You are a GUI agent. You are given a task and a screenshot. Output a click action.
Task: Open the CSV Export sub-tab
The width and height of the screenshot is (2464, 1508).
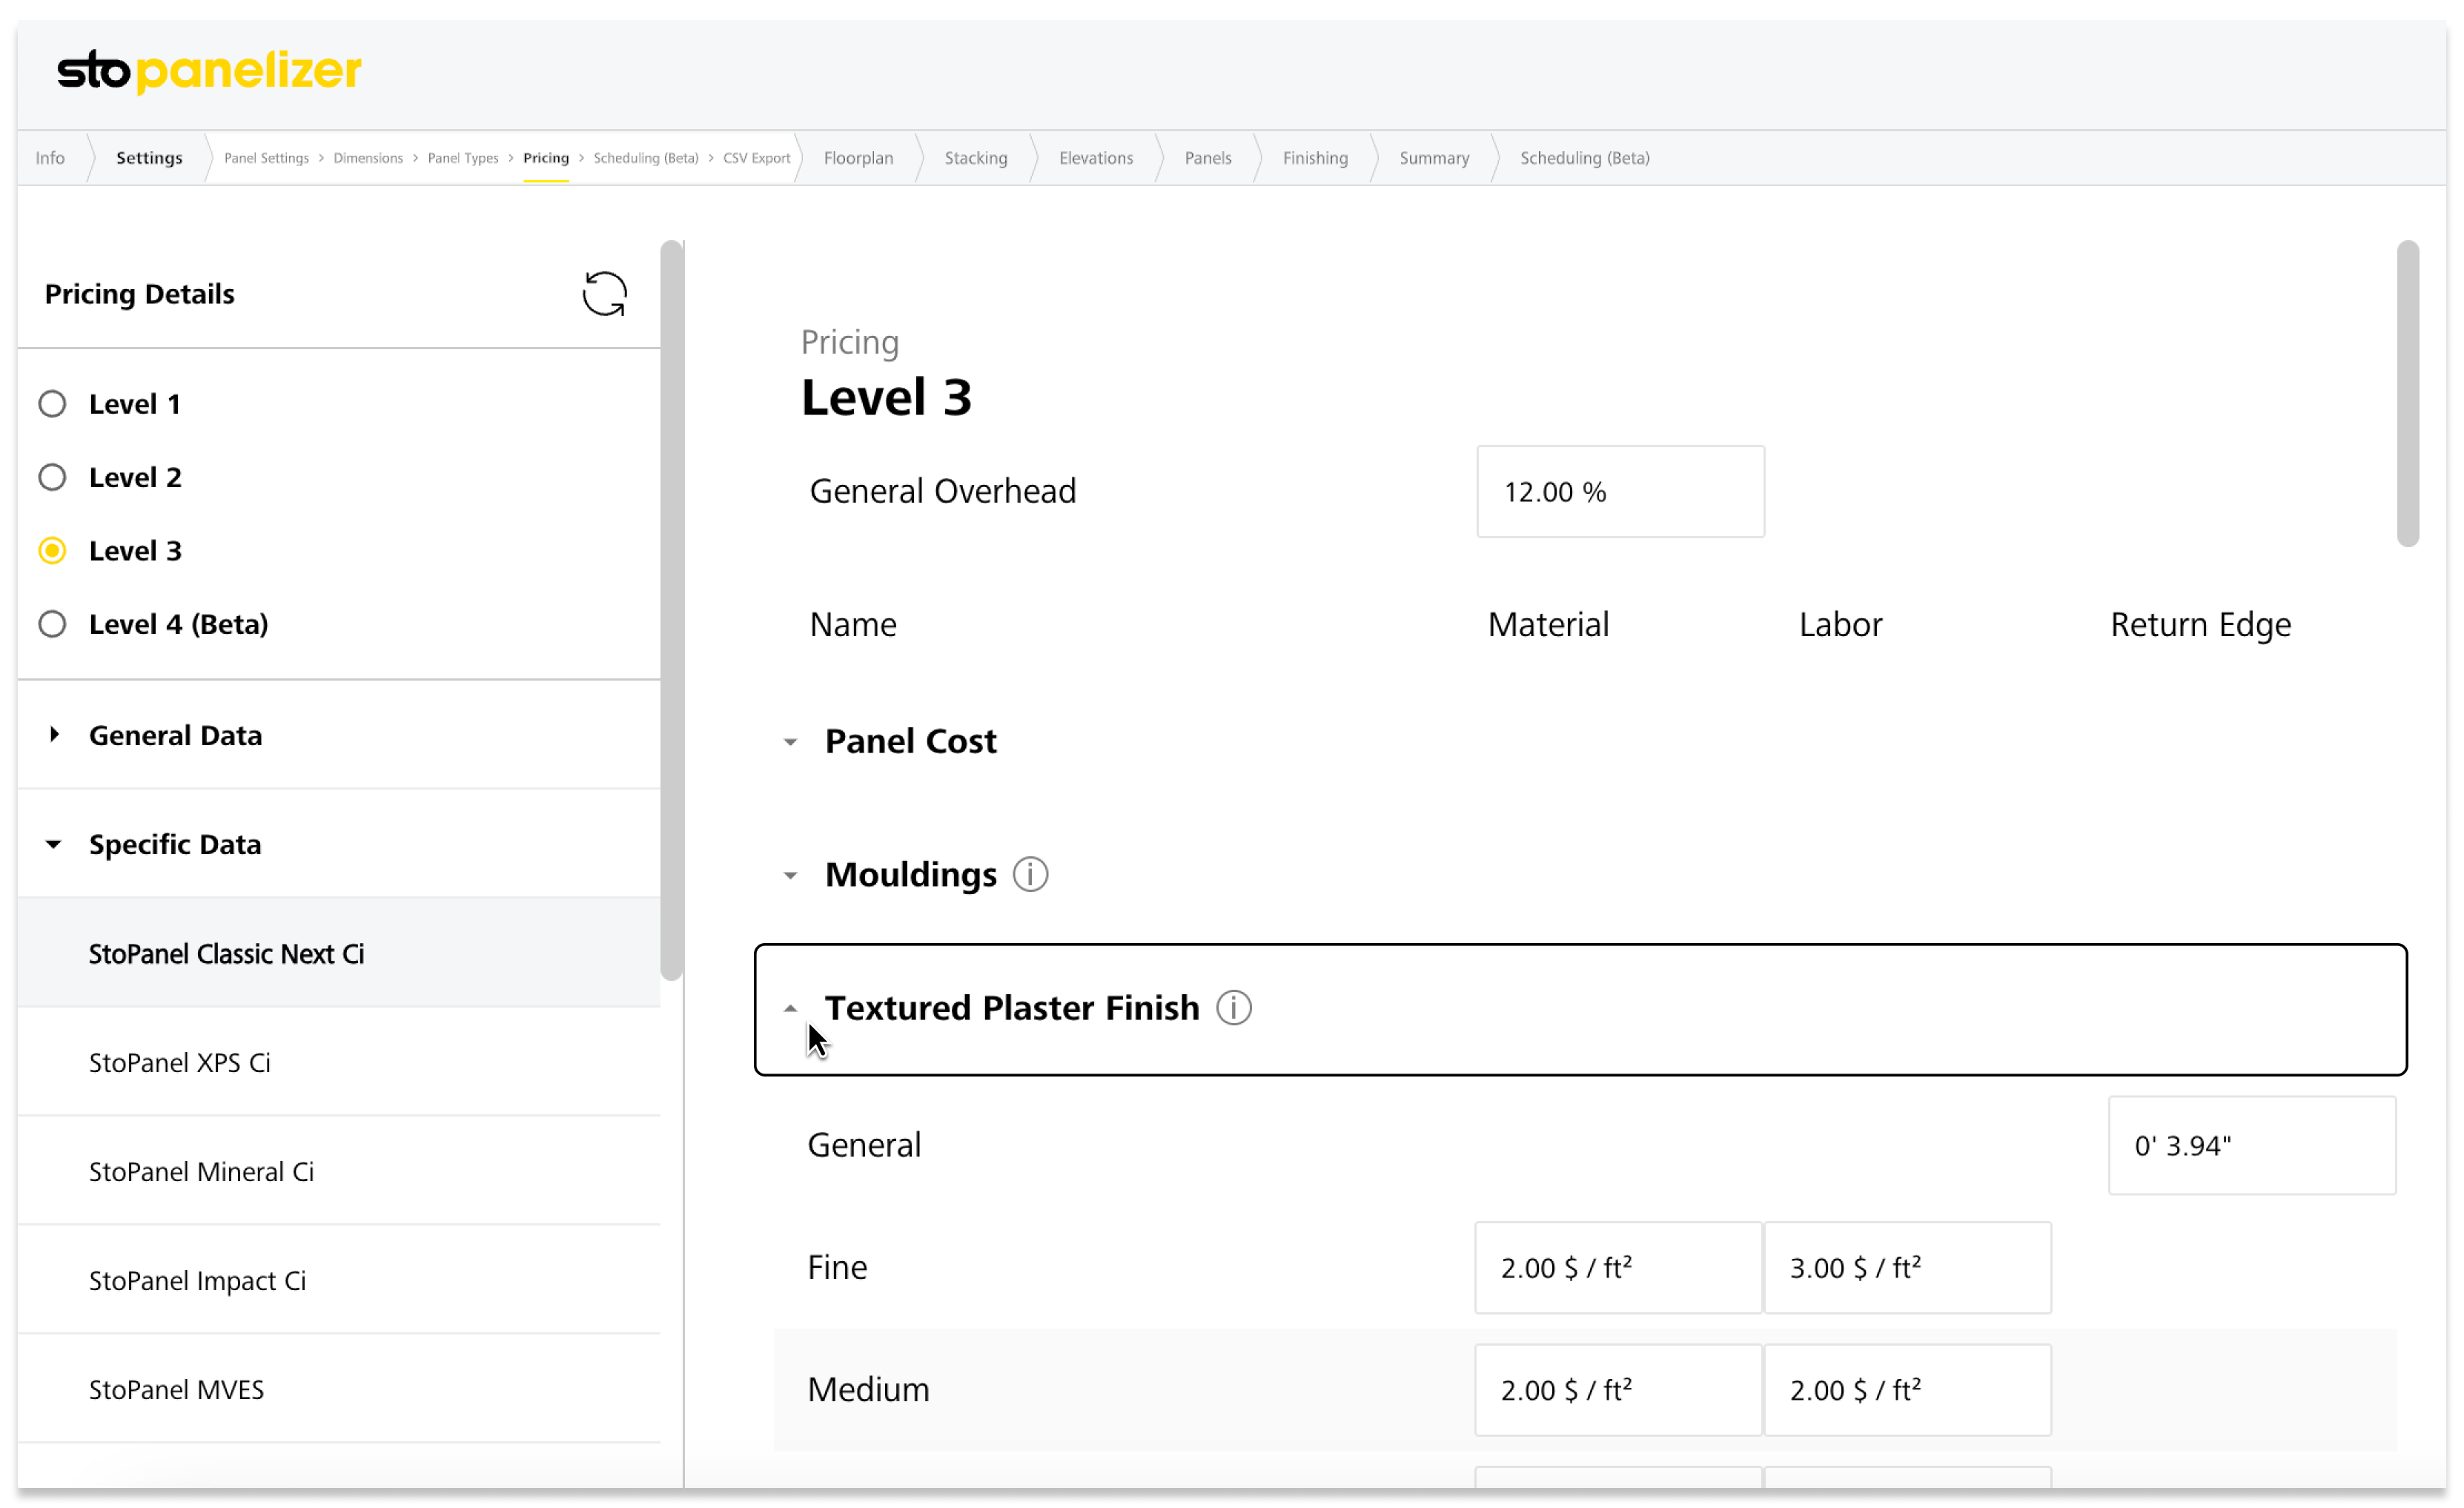point(756,158)
